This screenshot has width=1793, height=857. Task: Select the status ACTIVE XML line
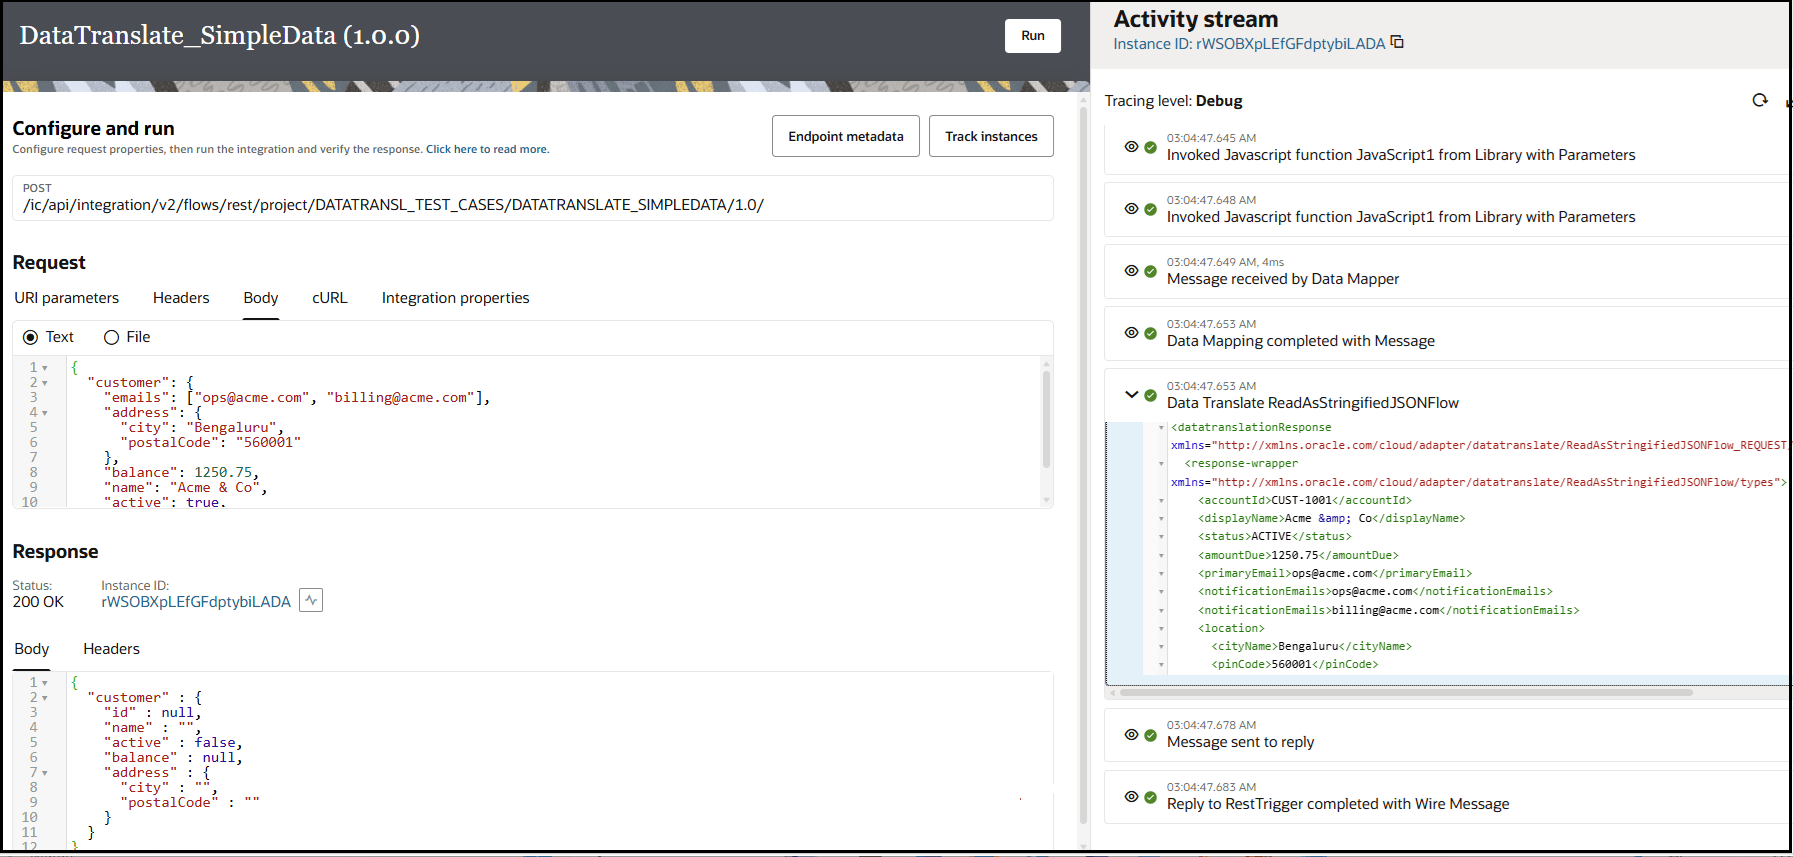point(1274,537)
